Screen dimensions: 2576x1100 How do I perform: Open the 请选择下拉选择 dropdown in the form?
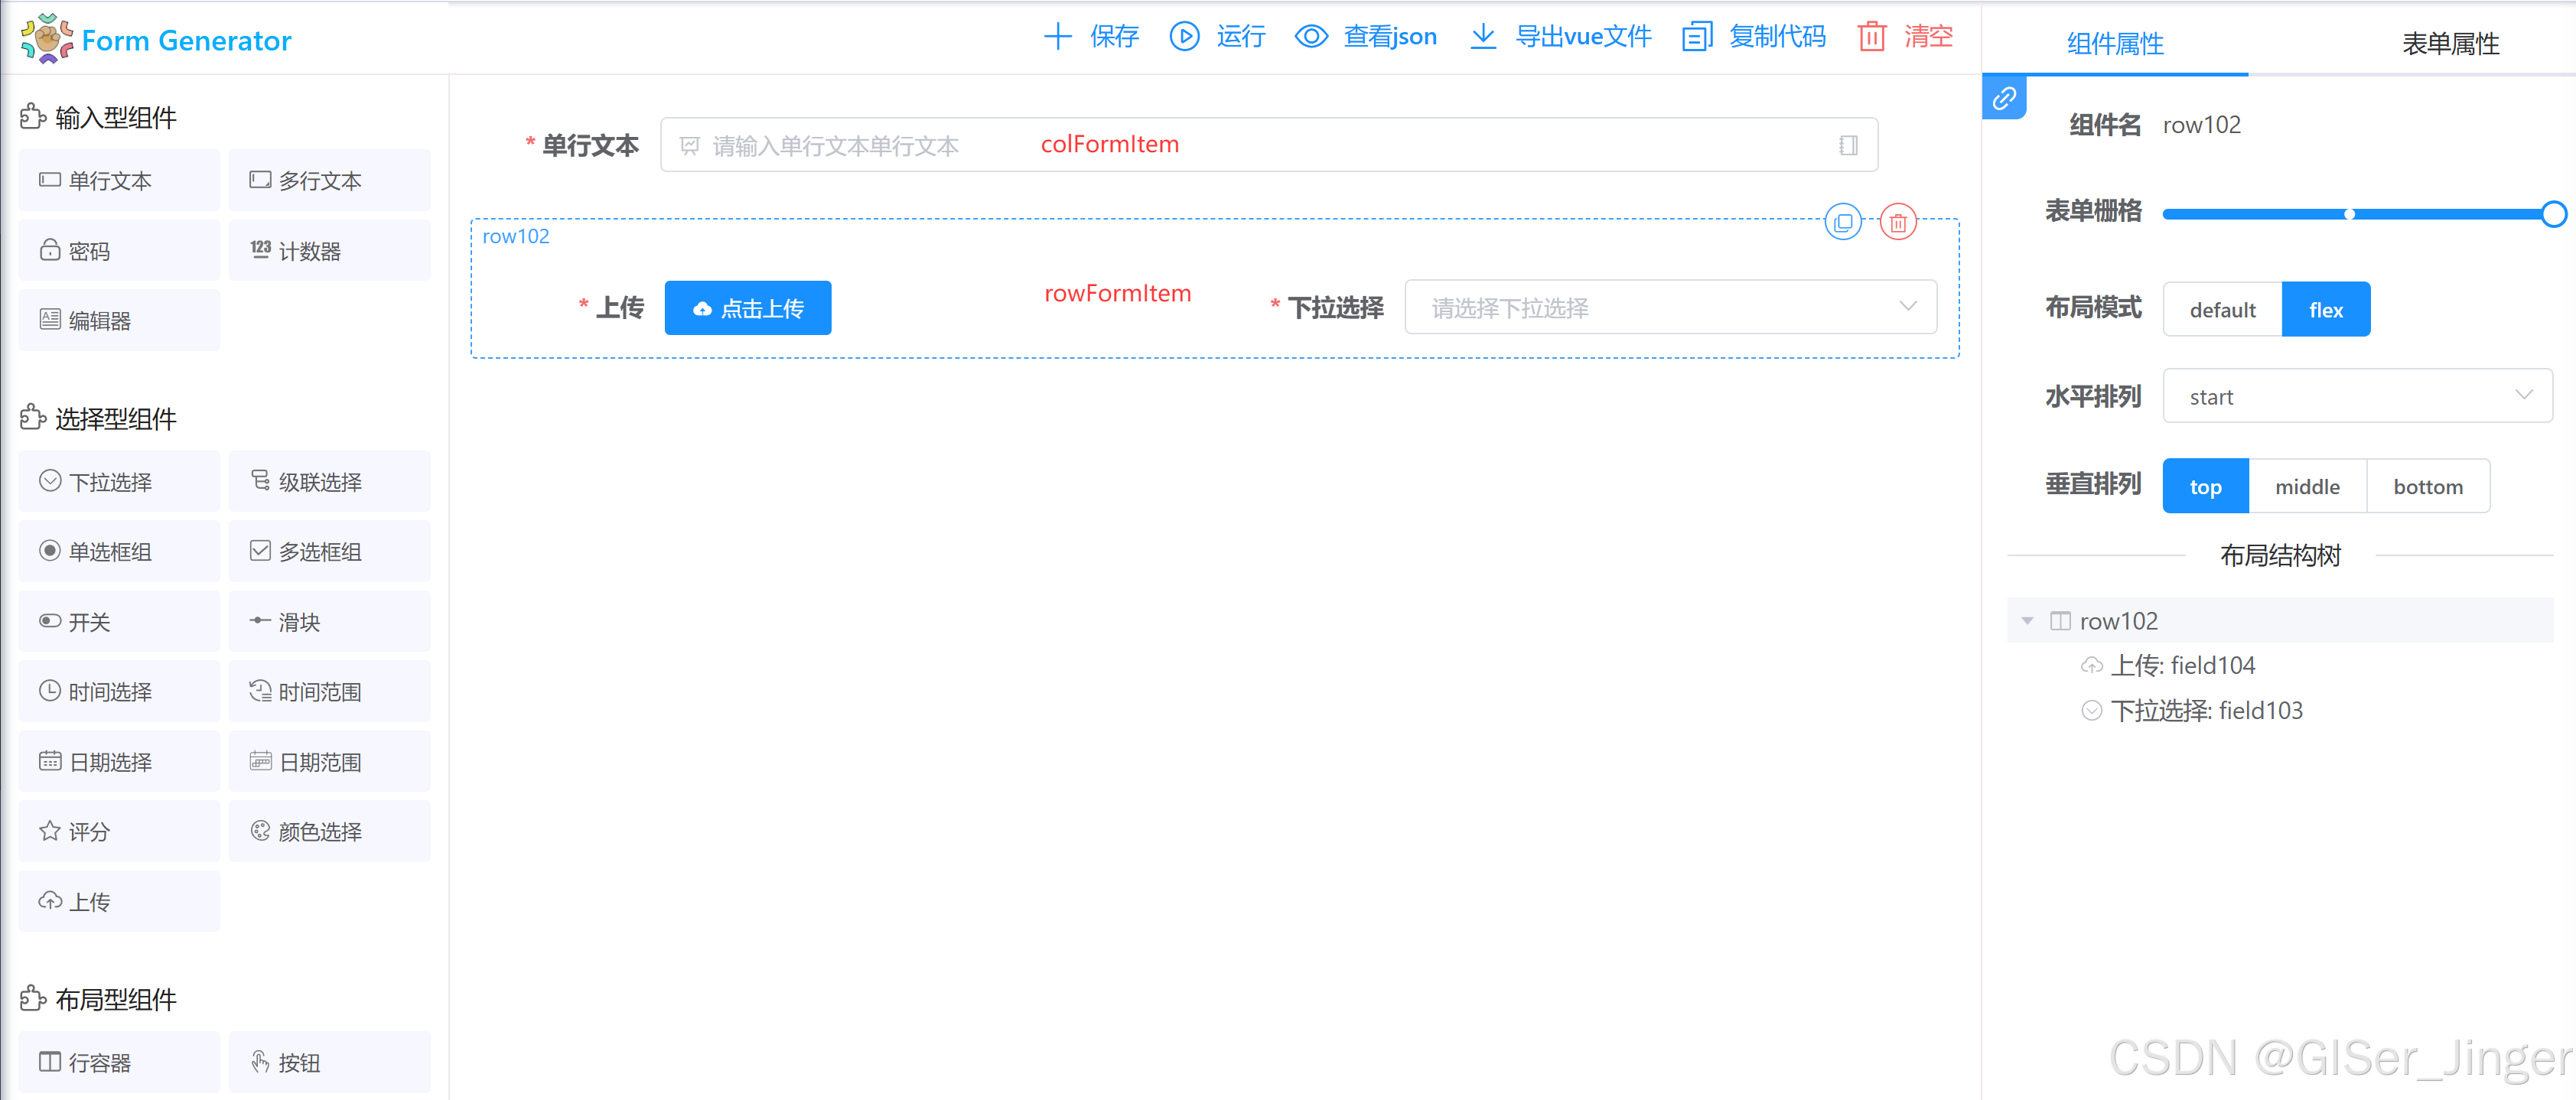1669,308
